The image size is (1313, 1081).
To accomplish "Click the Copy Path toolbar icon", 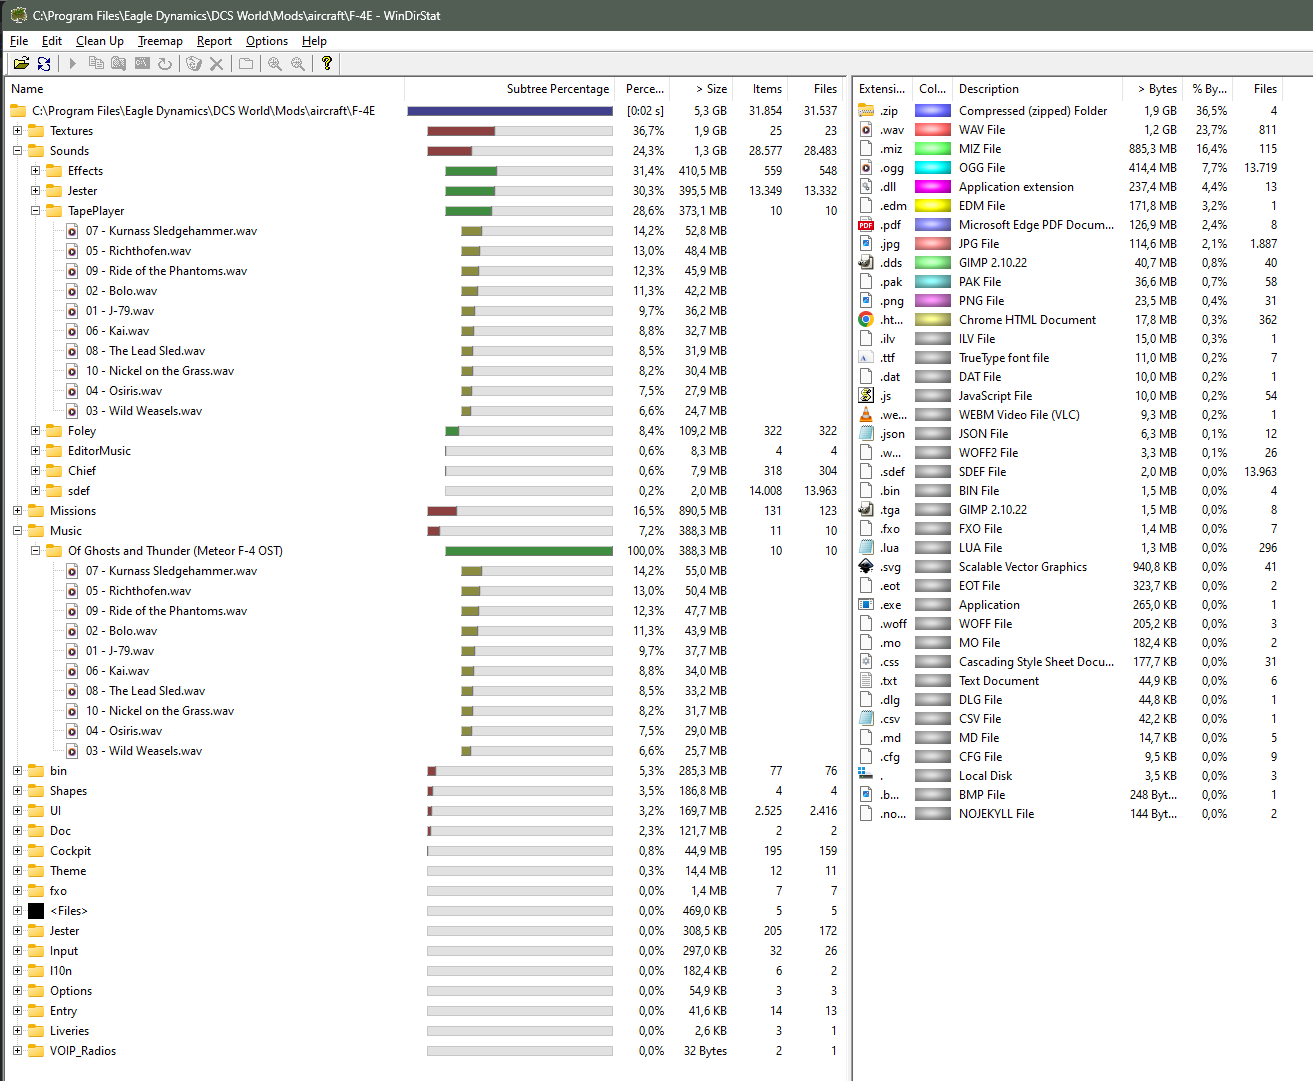I will [96, 63].
